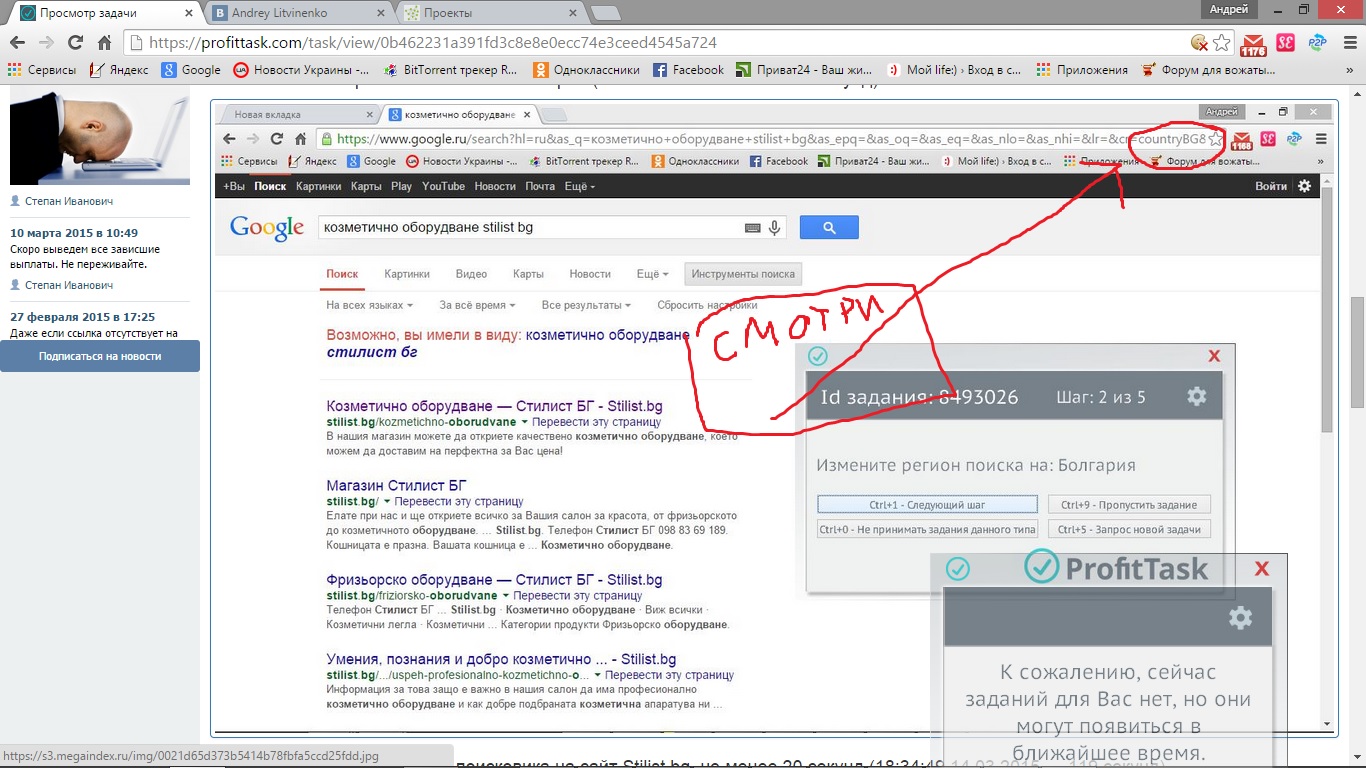
Task: Open the blocked-cookies icon in the address bar
Action: tap(1199, 43)
